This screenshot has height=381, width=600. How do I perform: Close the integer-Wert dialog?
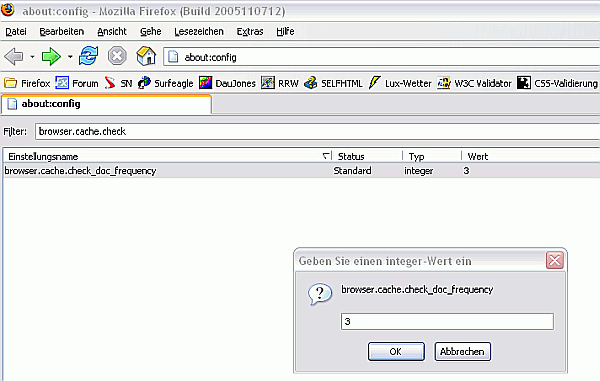(x=554, y=261)
